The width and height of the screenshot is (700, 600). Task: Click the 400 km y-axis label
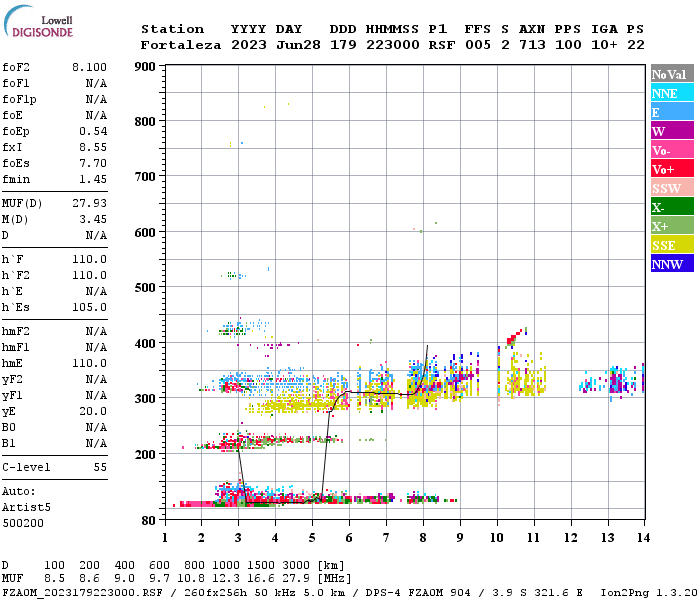145,343
